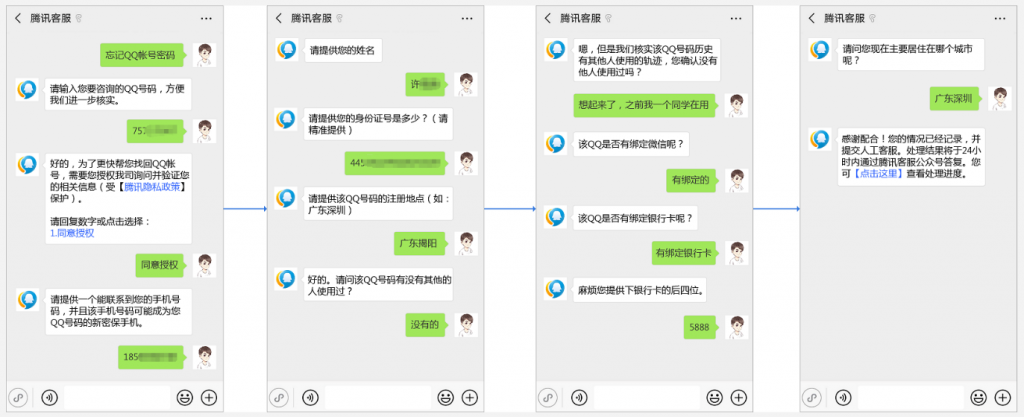This screenshot has height=417, width=1024.
Task: Click the message input field in the leftmost panel
Action: tap(115, 397)
